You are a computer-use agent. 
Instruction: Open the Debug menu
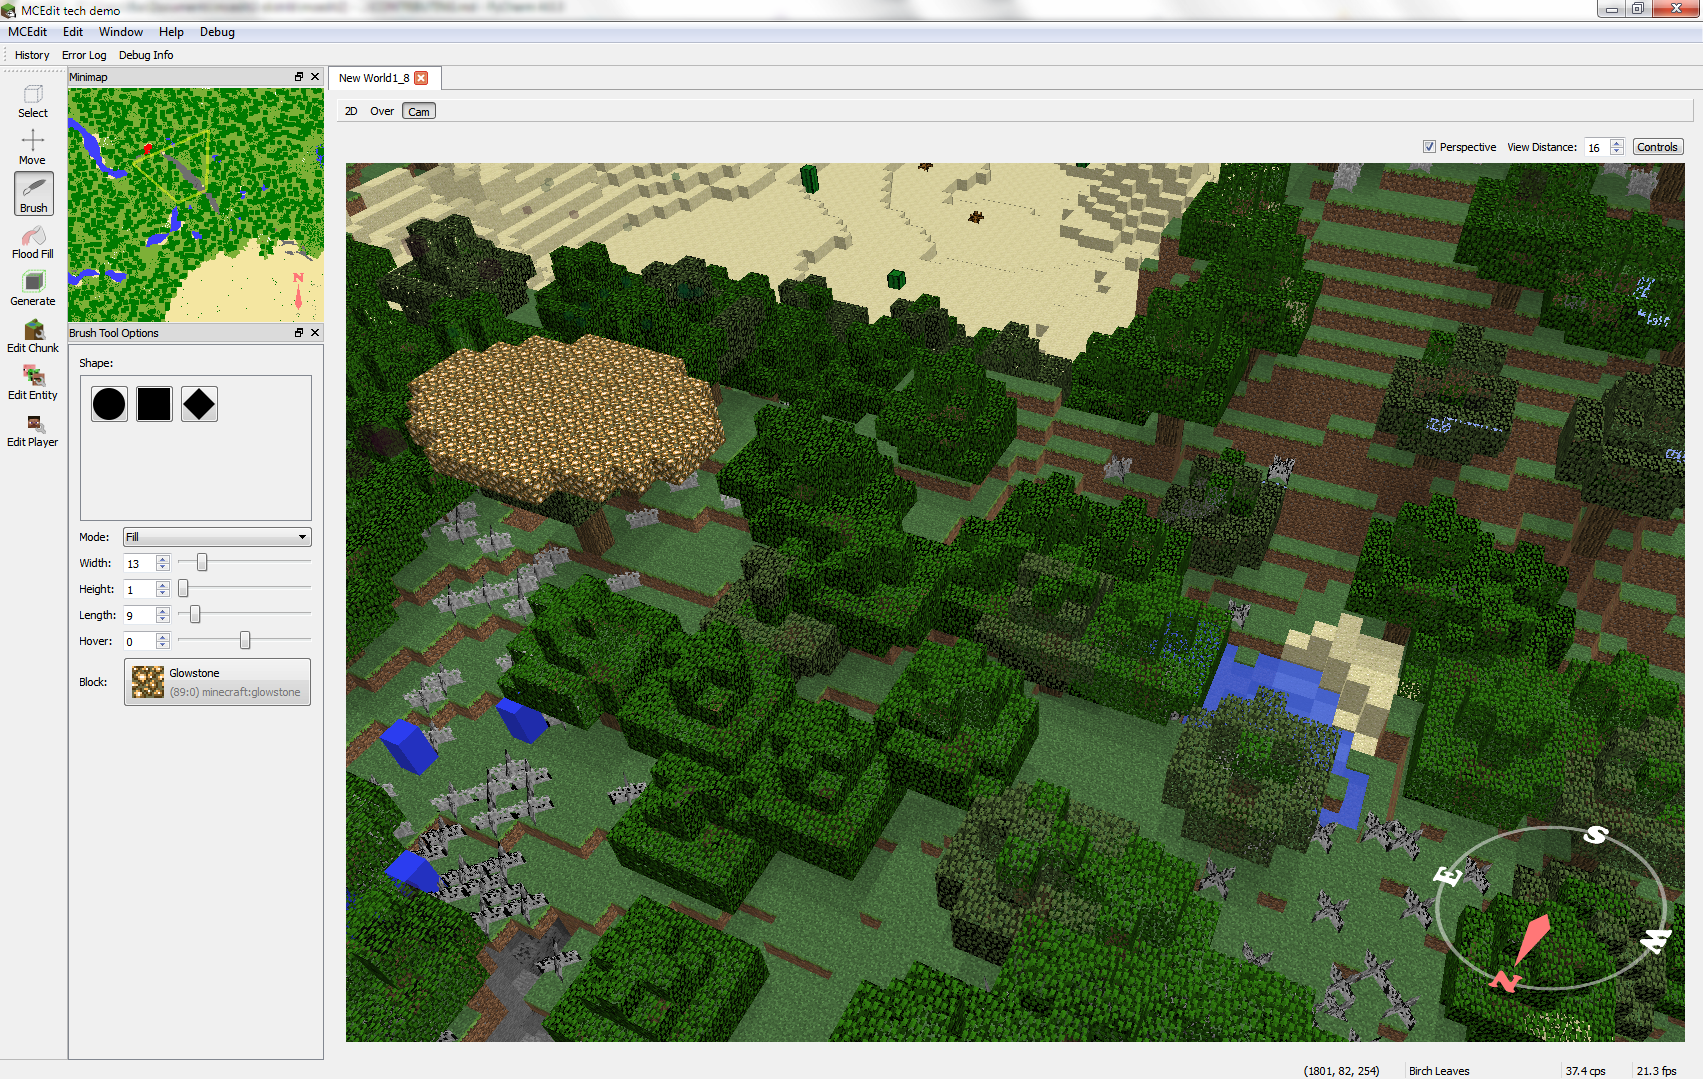[217, 32]
